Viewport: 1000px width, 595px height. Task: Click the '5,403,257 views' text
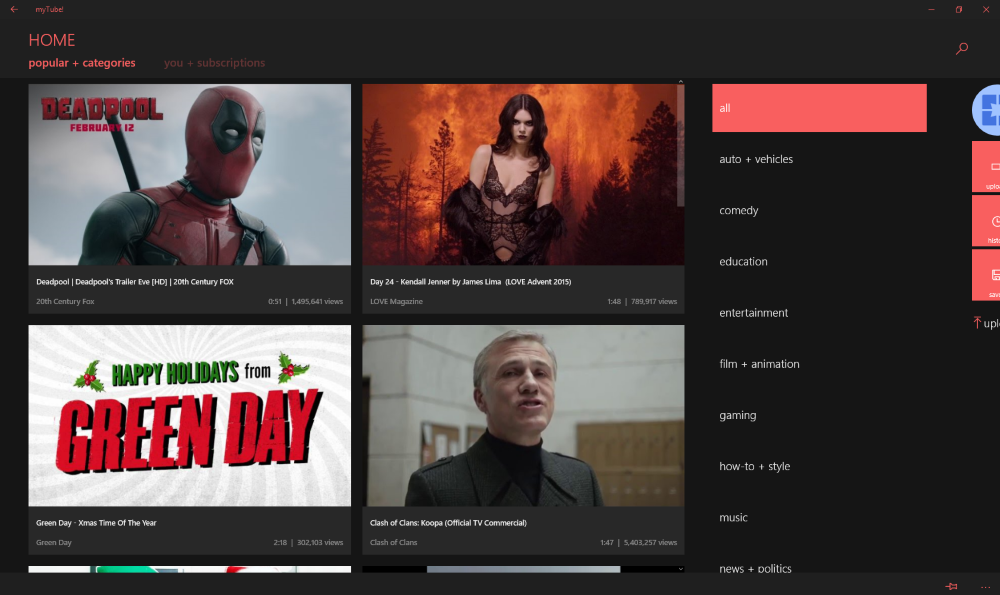tap(650, 543)
